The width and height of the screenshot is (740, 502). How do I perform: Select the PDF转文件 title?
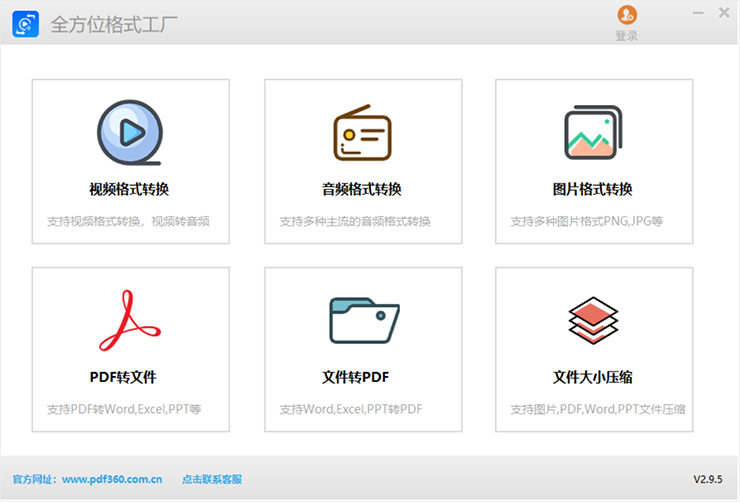coord(123,377)
